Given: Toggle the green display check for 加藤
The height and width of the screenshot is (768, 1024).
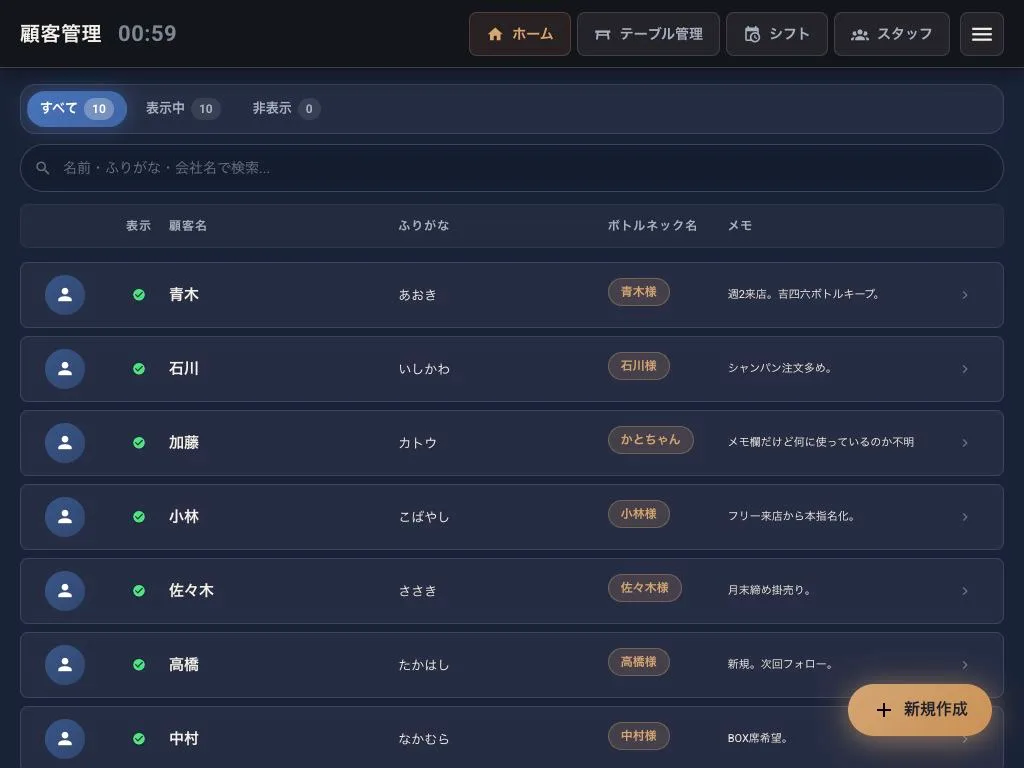Looking at the screenshot, I should click(138, 443).
